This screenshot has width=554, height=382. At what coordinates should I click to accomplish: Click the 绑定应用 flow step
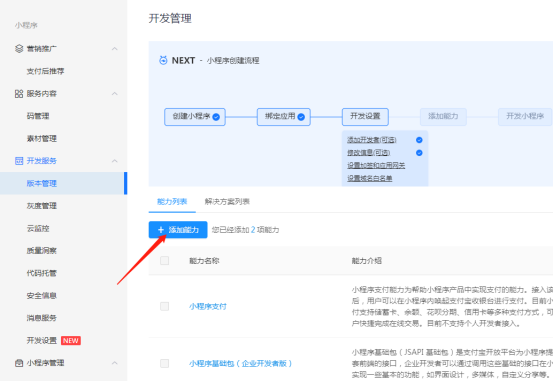click(x=284, y=117)
